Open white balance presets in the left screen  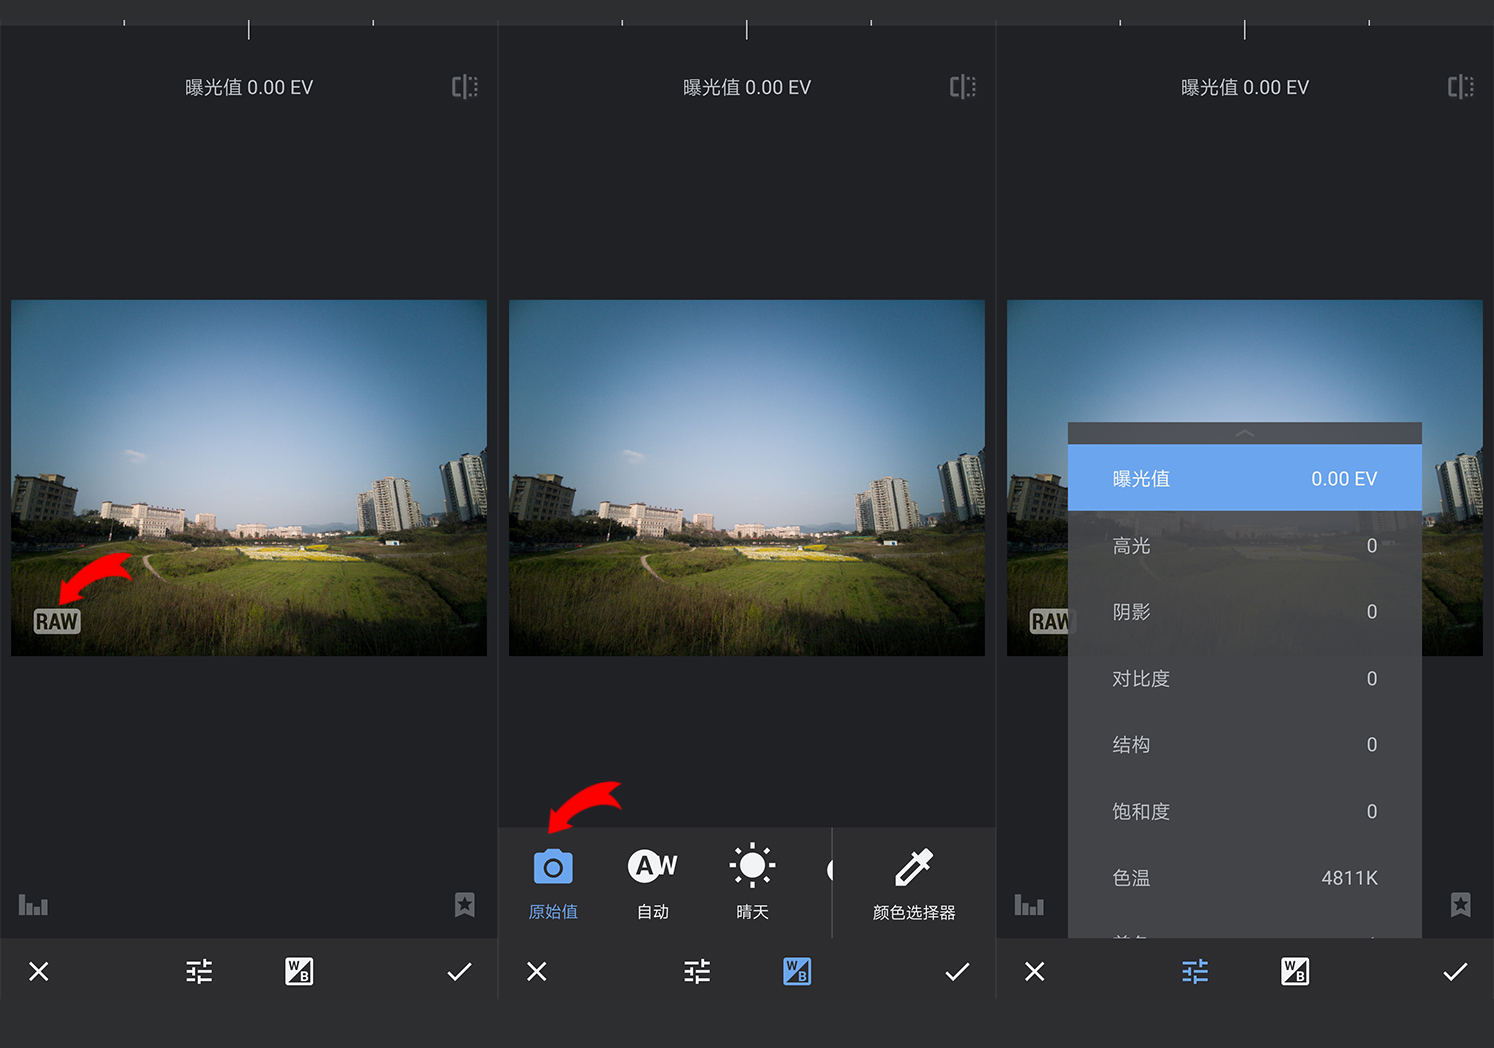coord(299,971)
